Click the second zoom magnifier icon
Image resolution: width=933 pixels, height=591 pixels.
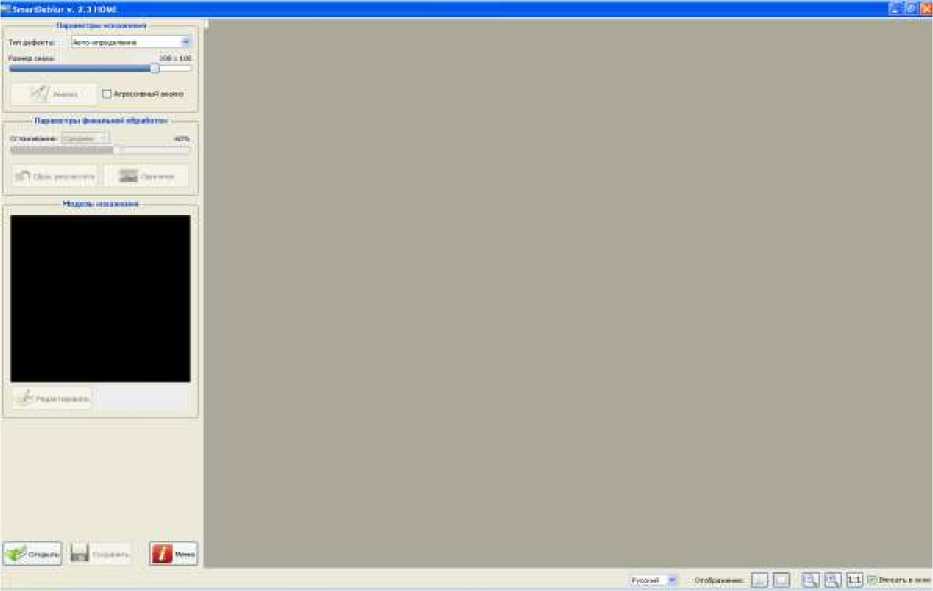[x=832, y=580]
